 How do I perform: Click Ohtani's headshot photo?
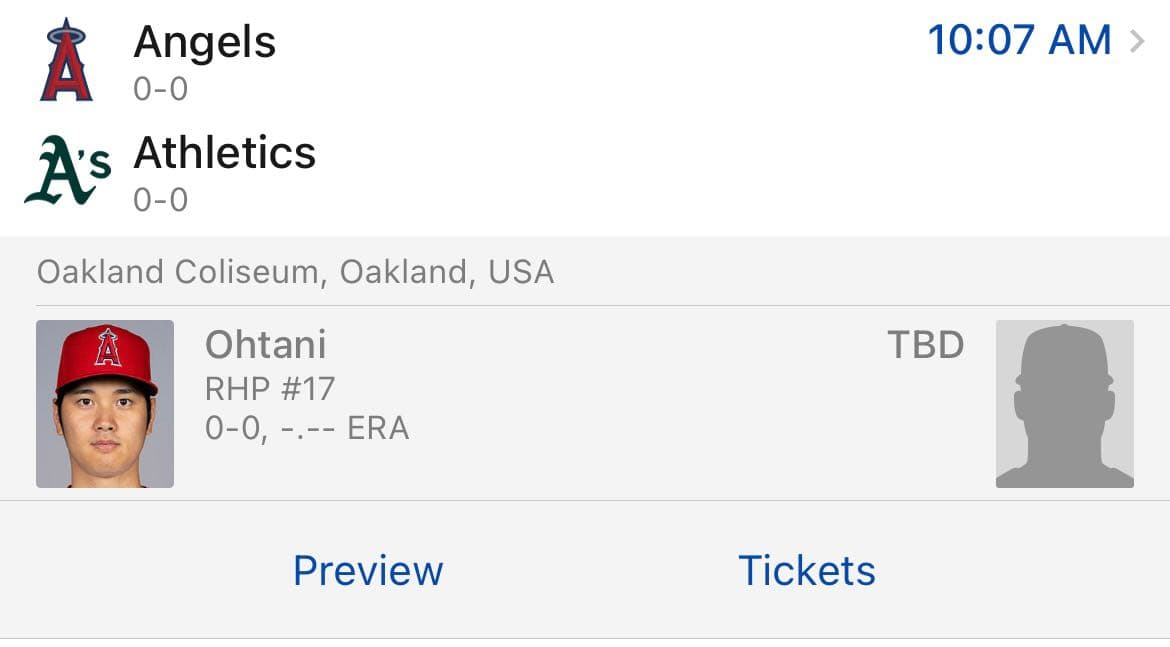pyautogui.click(x=105, y=402)
